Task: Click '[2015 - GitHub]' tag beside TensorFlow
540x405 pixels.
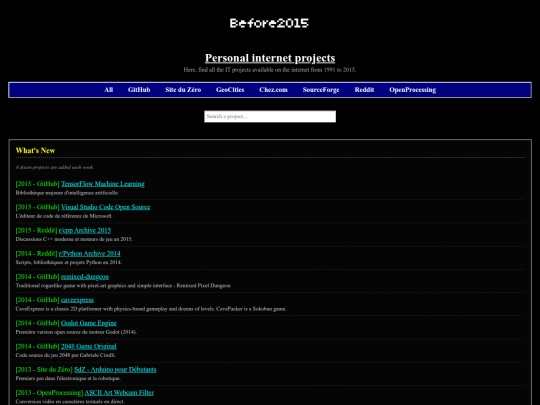Action: point(38,184)
